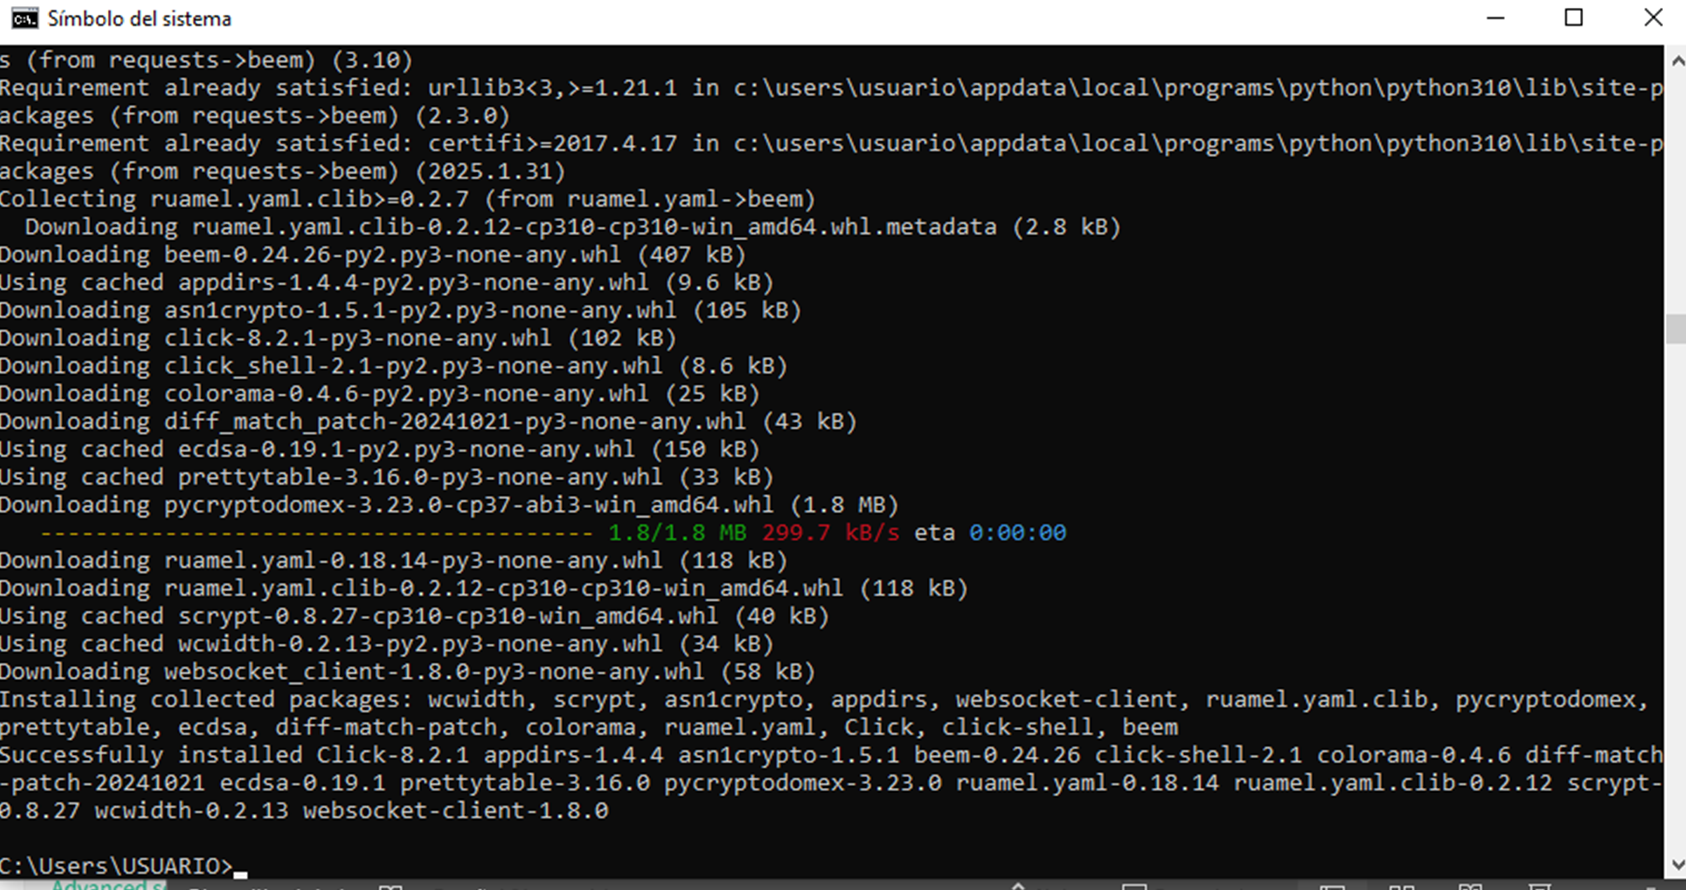The image size is (1686, 890).
Task: Click the 'Collecting ruamel.yaml.clib' line
Action: pyautogui.click(x=407, y=199)
